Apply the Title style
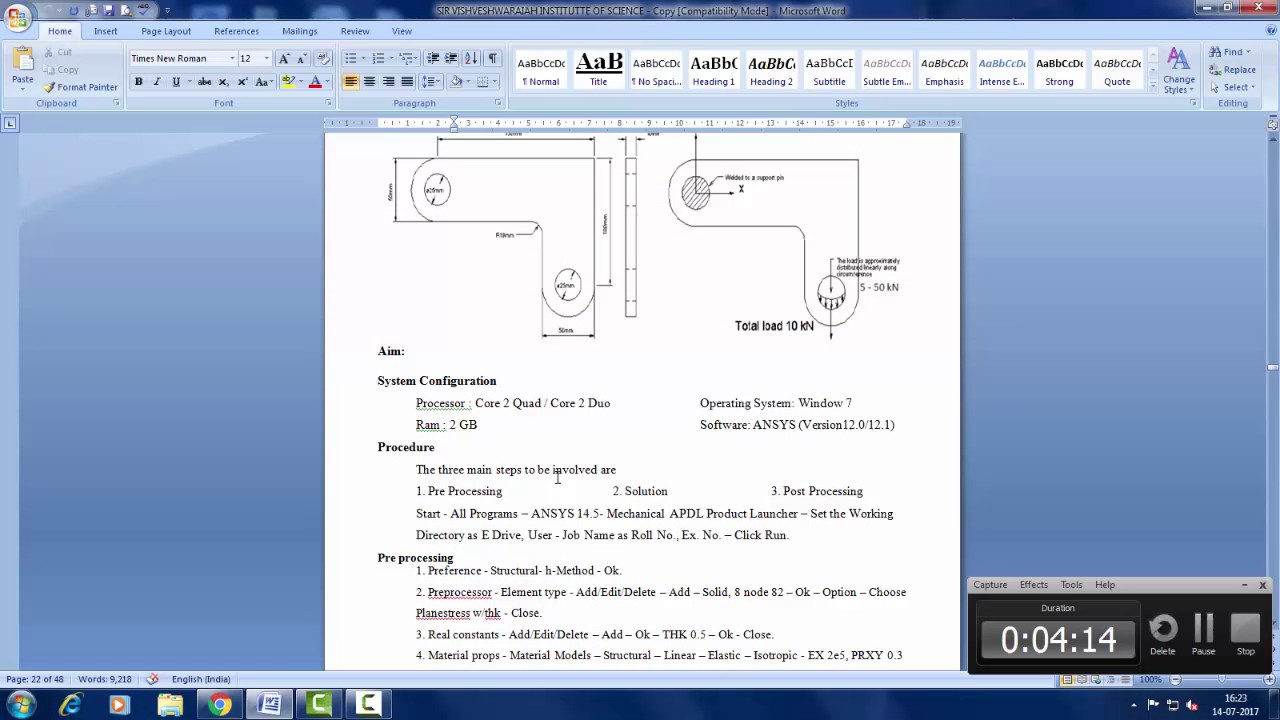Screen dimensions: 1280x720 (598, 70)
